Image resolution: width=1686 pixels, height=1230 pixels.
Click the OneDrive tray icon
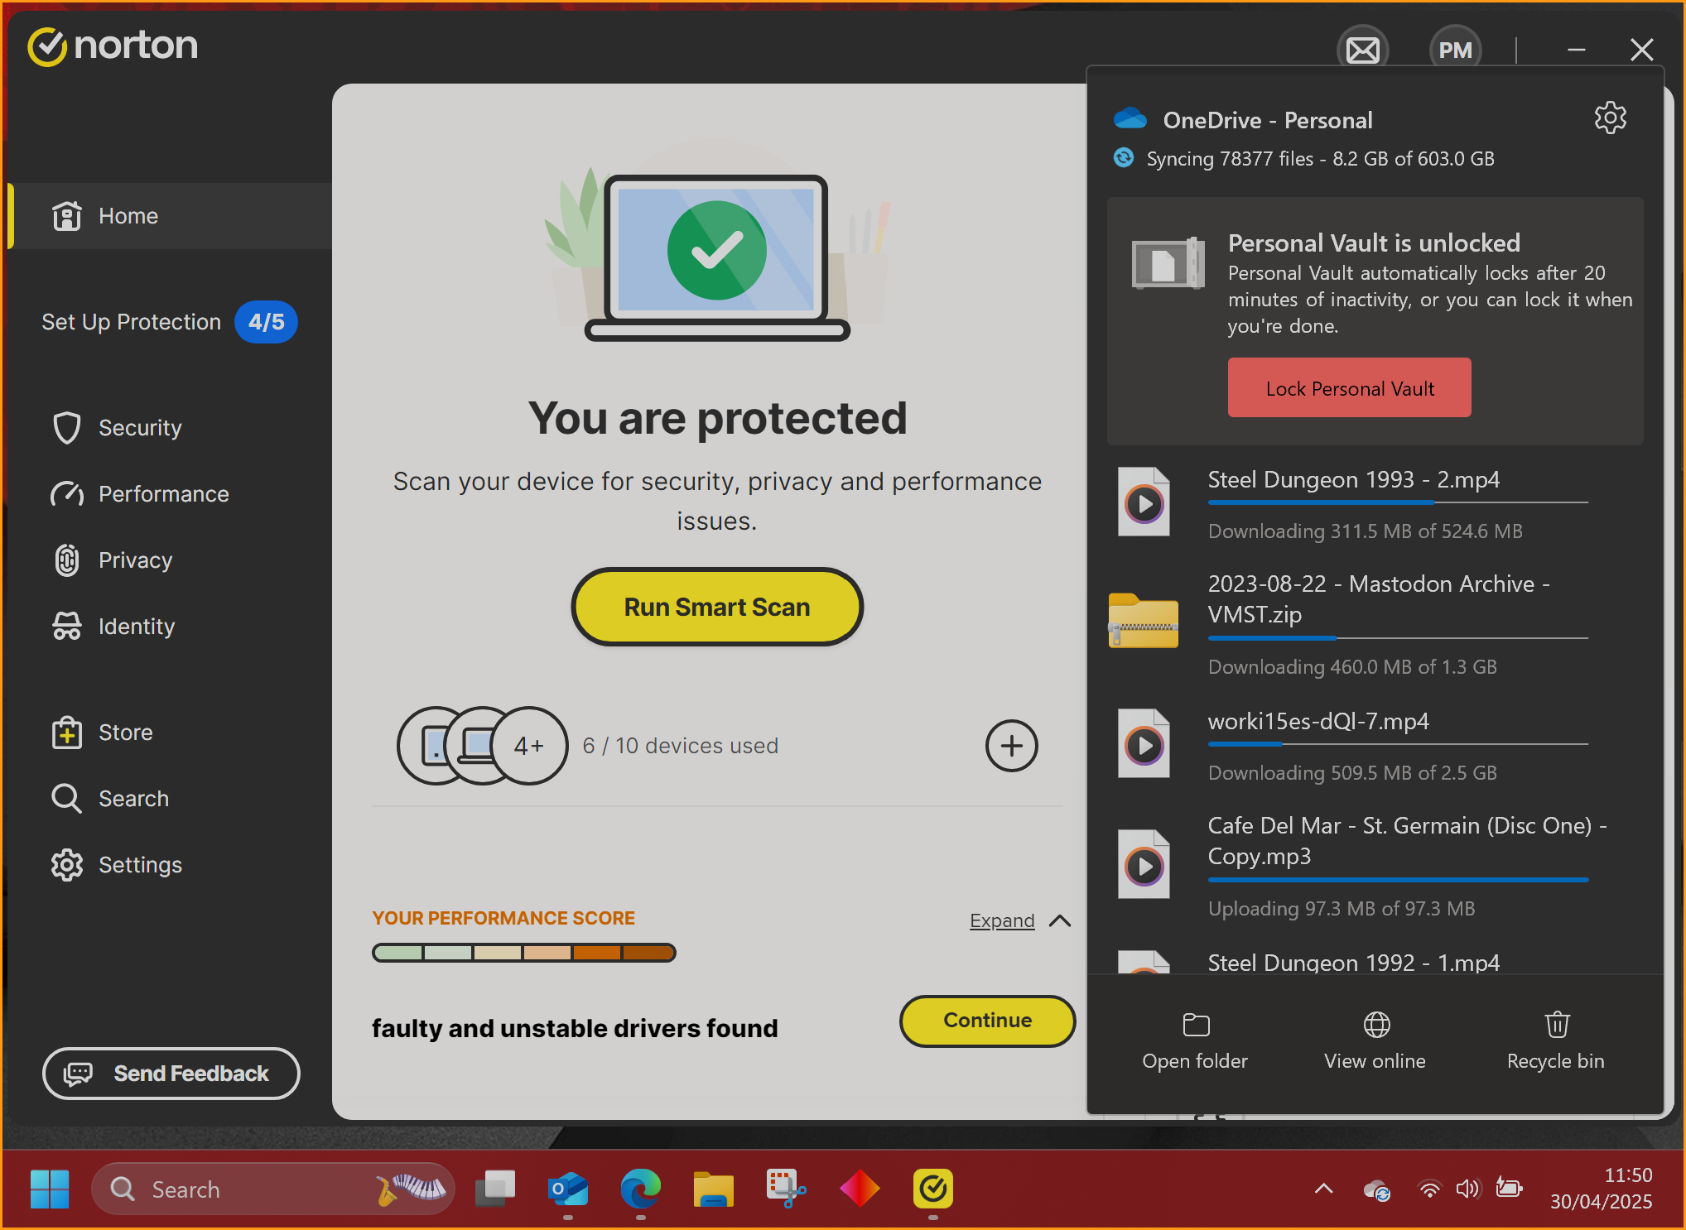[1377, 1190]
